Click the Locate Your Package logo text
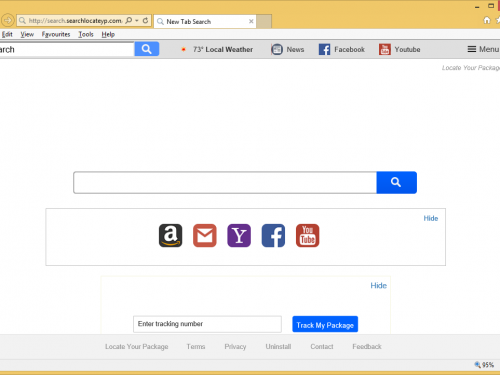The height and width of the screenshot is (375, 500). point(471,68)
